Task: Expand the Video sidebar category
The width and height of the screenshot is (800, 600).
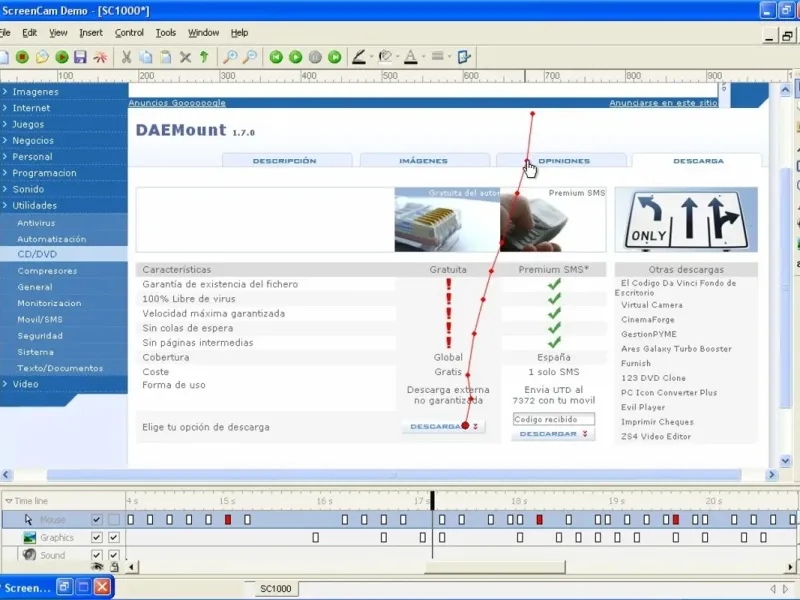Action: click(x=5, y=384)
